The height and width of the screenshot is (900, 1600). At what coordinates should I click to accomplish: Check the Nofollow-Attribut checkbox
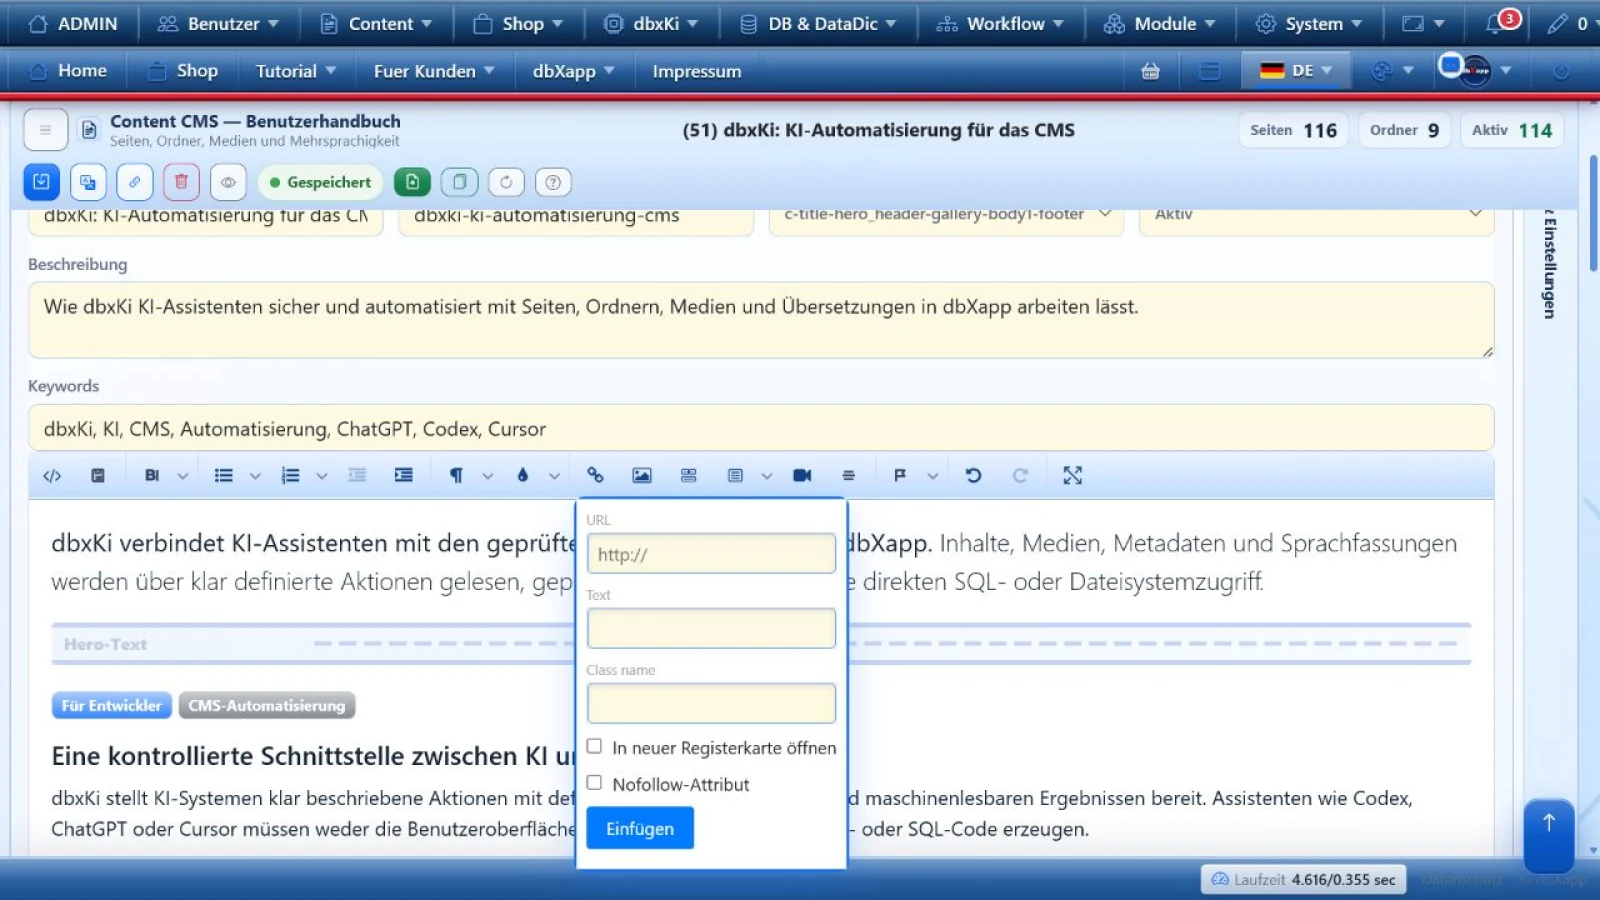(x=594, y=783)
